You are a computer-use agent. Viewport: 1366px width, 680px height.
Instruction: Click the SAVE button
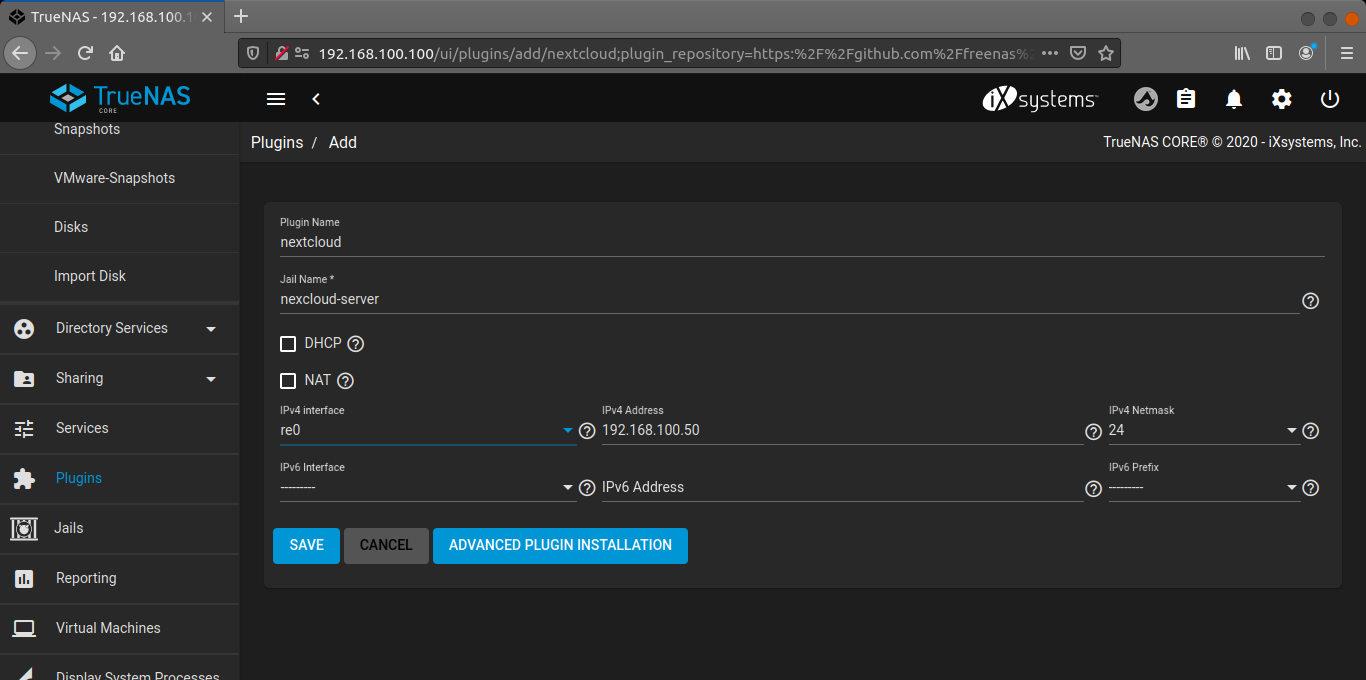tap(306, 545)
